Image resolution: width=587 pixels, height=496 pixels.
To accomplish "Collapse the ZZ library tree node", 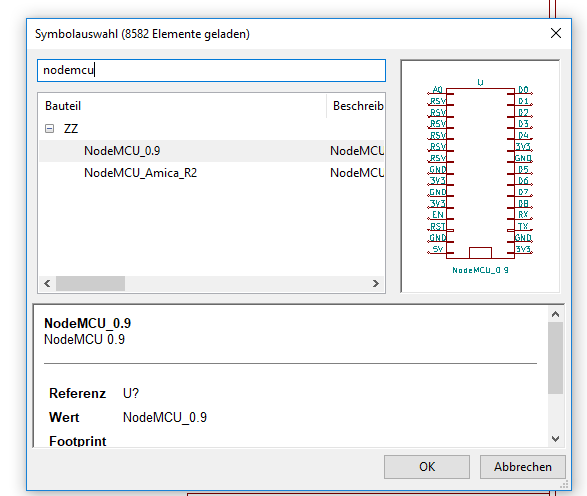I will pyautogui.click(x=49, y=129).
